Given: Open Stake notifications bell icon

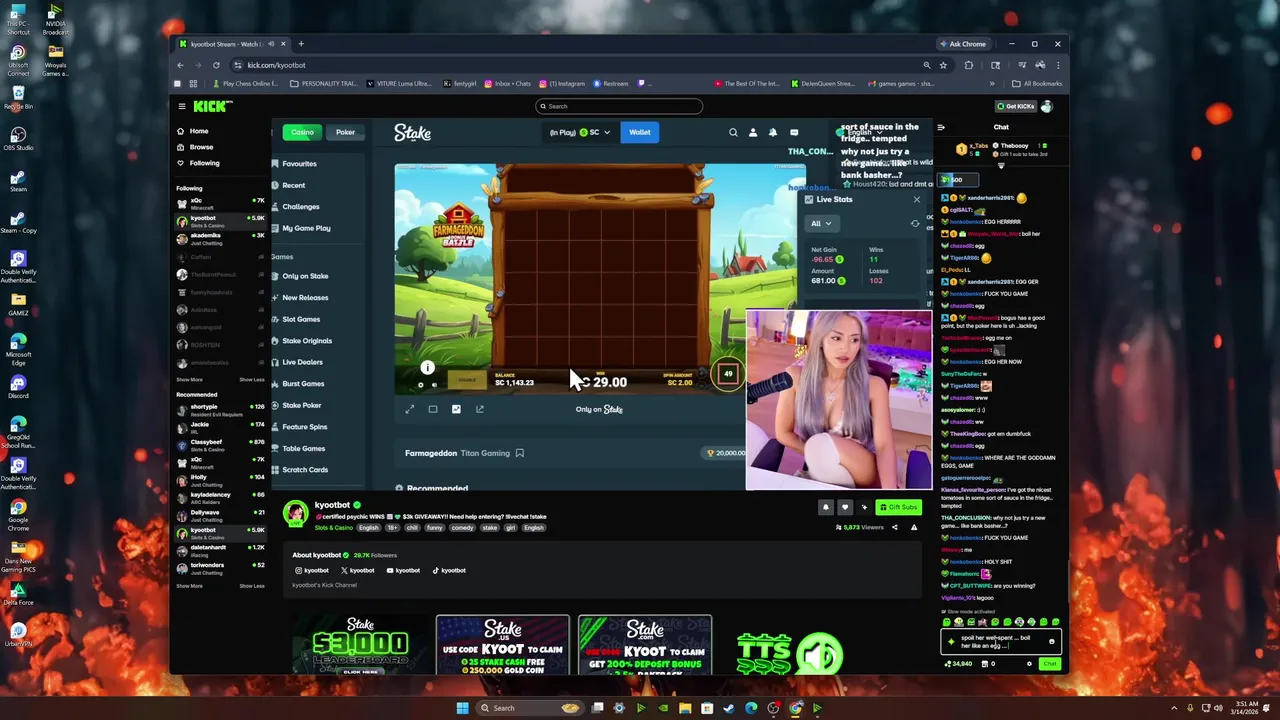Looking at the screenshot, I should (x=772, y=132).
